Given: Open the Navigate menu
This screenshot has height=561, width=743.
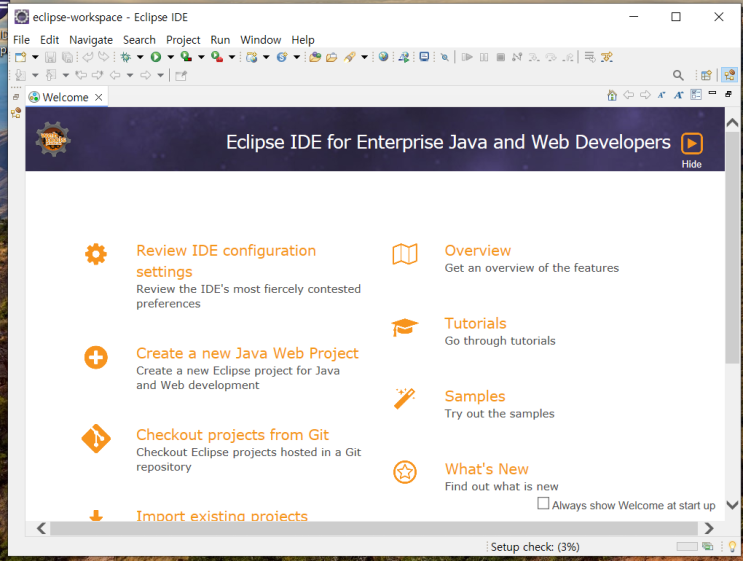Looking at the screenshot, I should (91, 40).
